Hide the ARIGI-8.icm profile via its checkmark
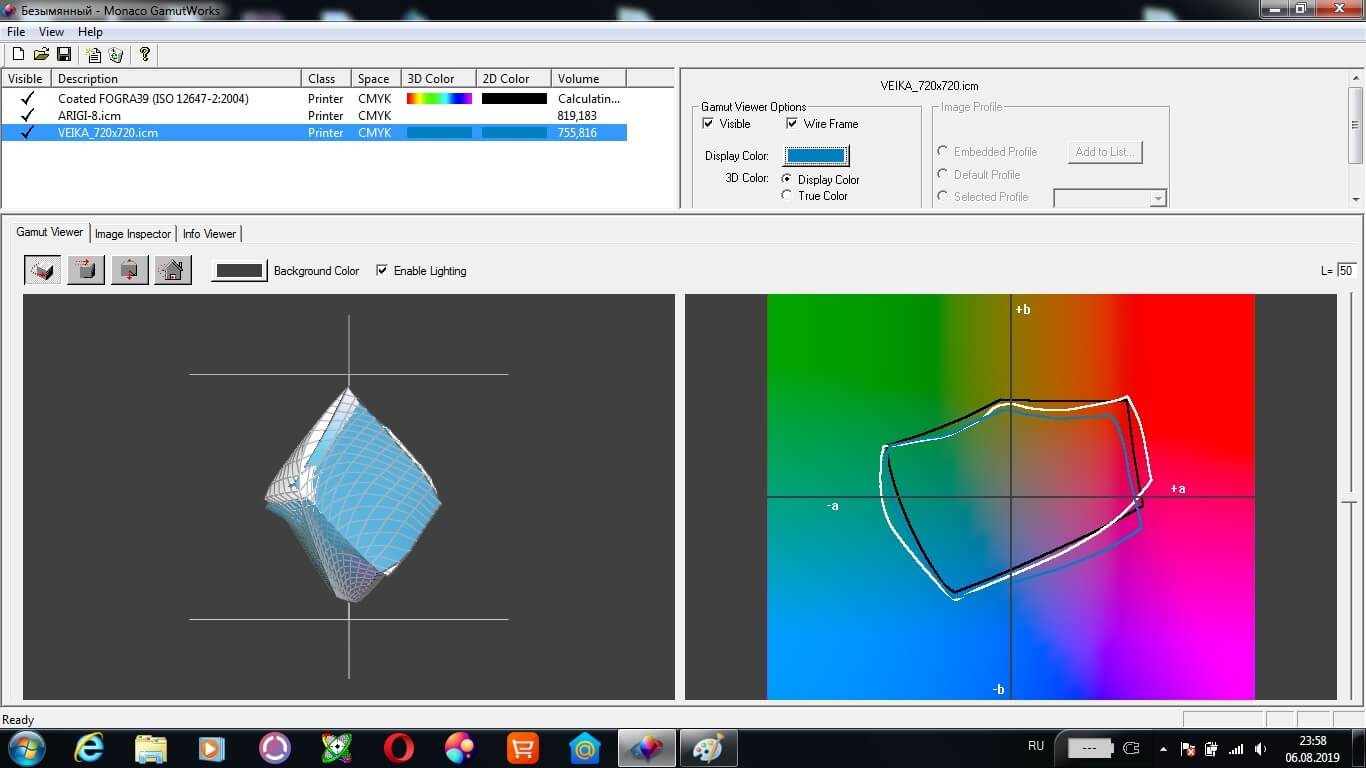Screen dimensions: 1366x768 click(x=27, y=115)
